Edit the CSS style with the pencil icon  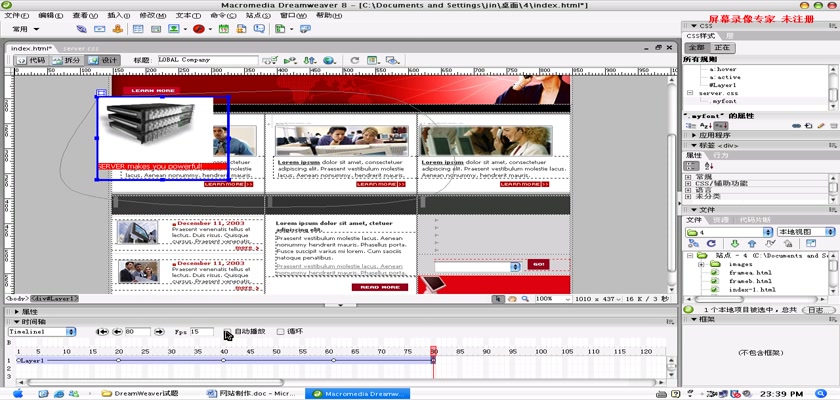coord(821,125)
